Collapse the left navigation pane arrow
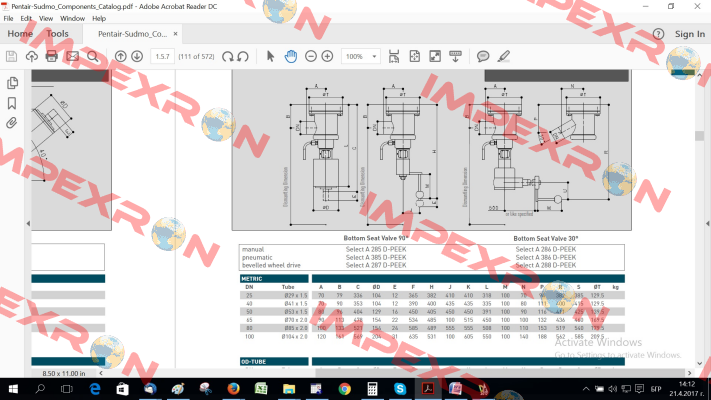Image resolution: width=711 pixels, height=400 pixels. [x=28, y=223]
